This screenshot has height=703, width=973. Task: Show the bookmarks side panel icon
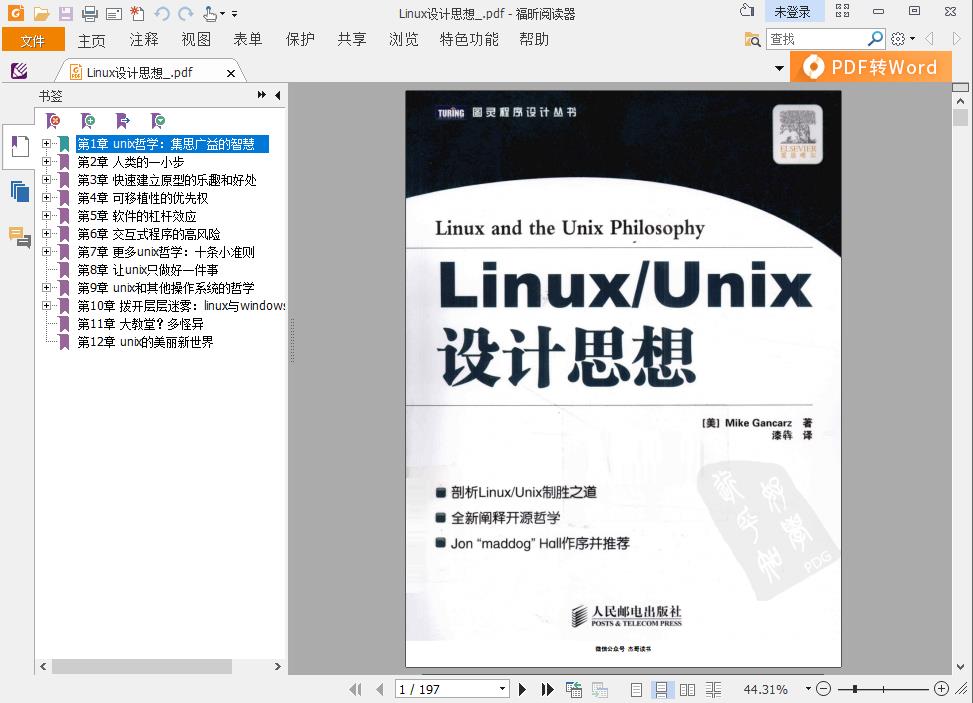[20, 146]
